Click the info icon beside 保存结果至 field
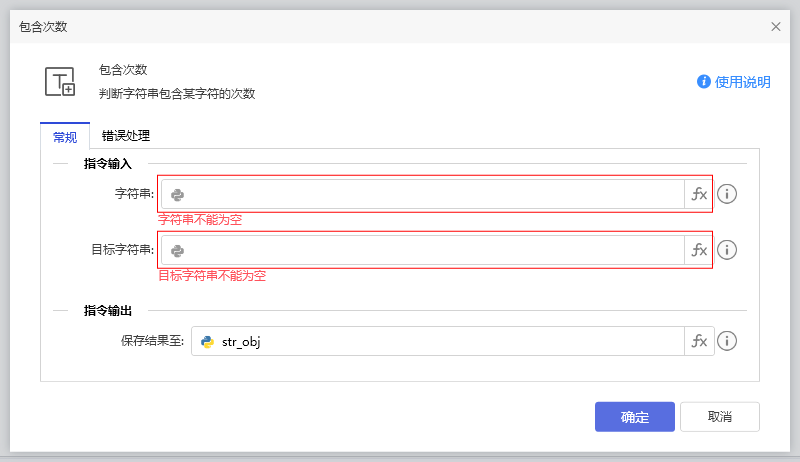Screen dimensions: 800x462 (728, 341)
